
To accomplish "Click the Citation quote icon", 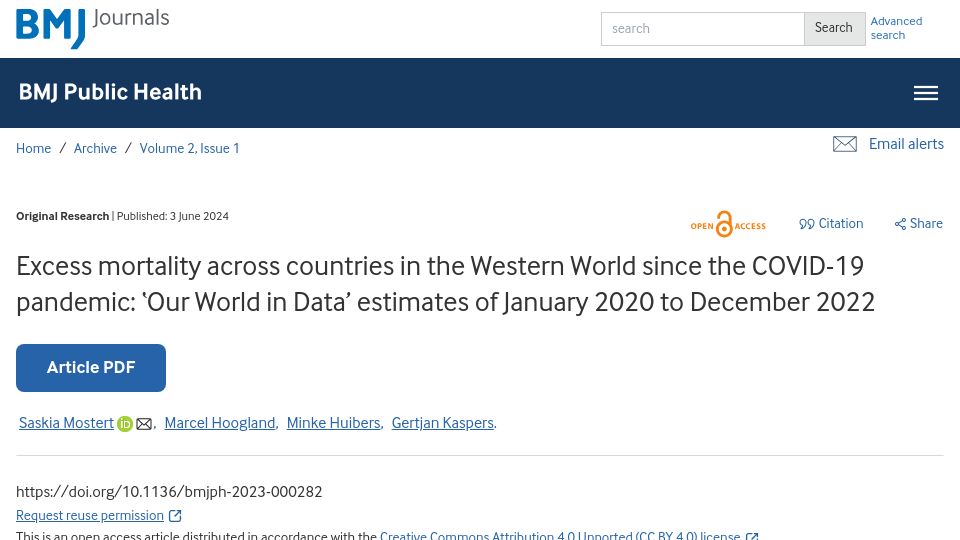I will coord(806,224).
